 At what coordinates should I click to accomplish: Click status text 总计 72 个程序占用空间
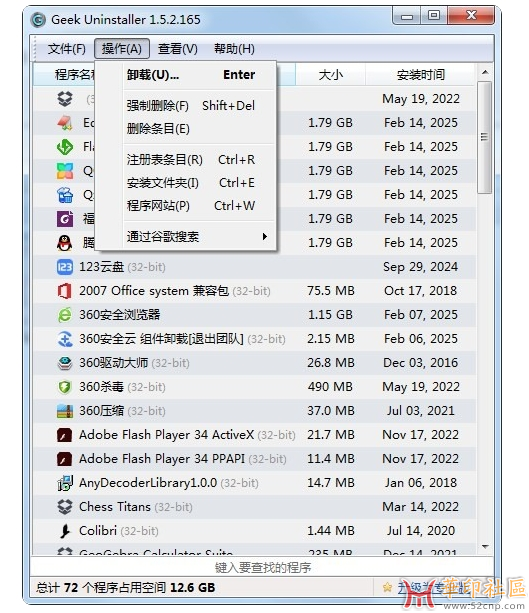(x=101, y=588)
